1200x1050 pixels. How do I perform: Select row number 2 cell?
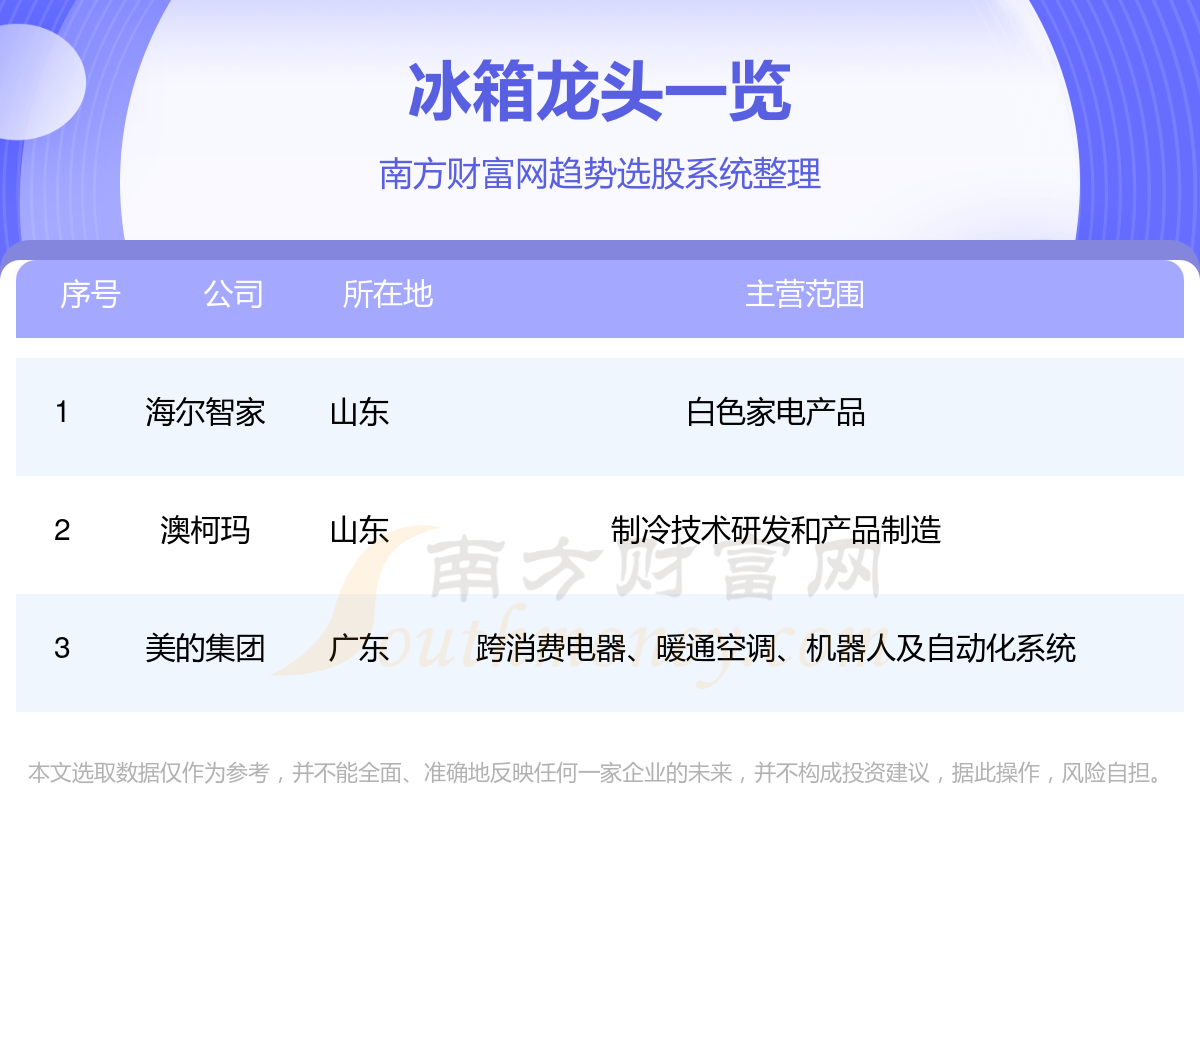click(x=62, y=530)
